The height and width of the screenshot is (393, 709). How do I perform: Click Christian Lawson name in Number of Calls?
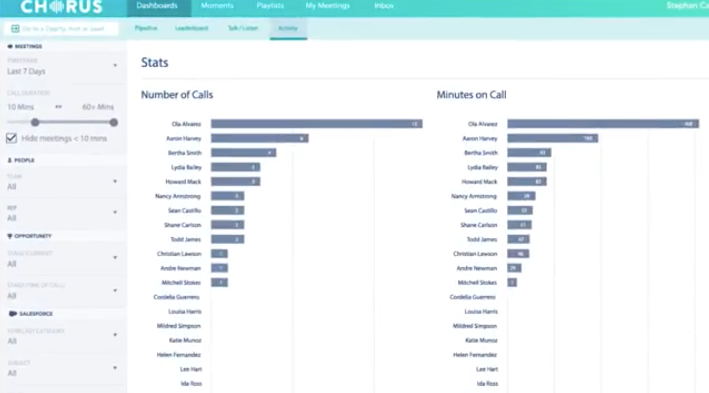click(x=179, y=254)
